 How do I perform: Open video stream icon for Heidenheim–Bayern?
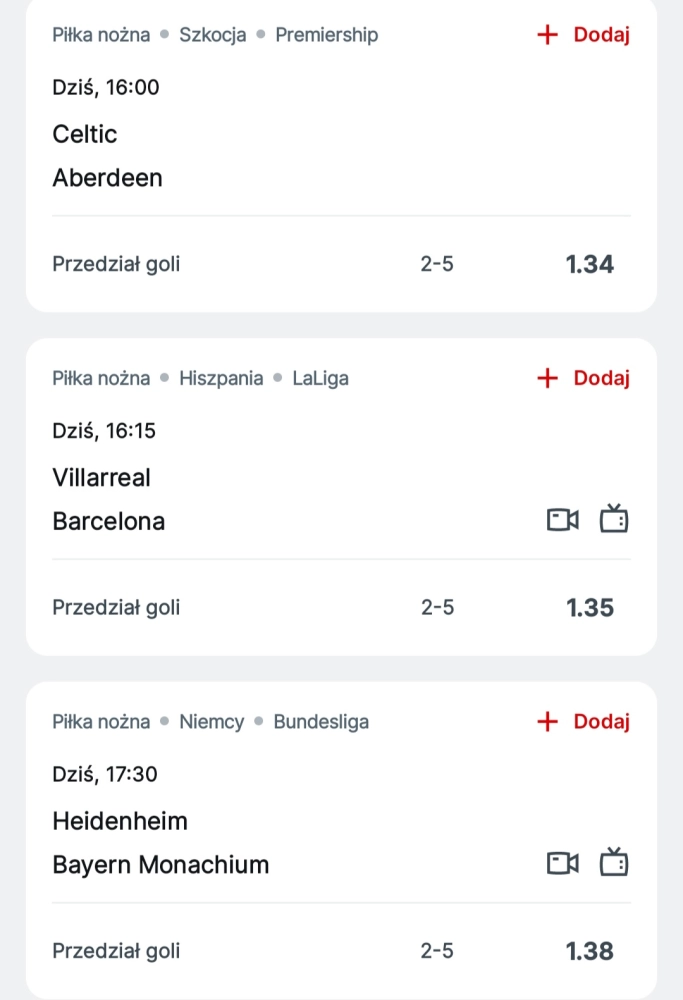coord(563,863)
